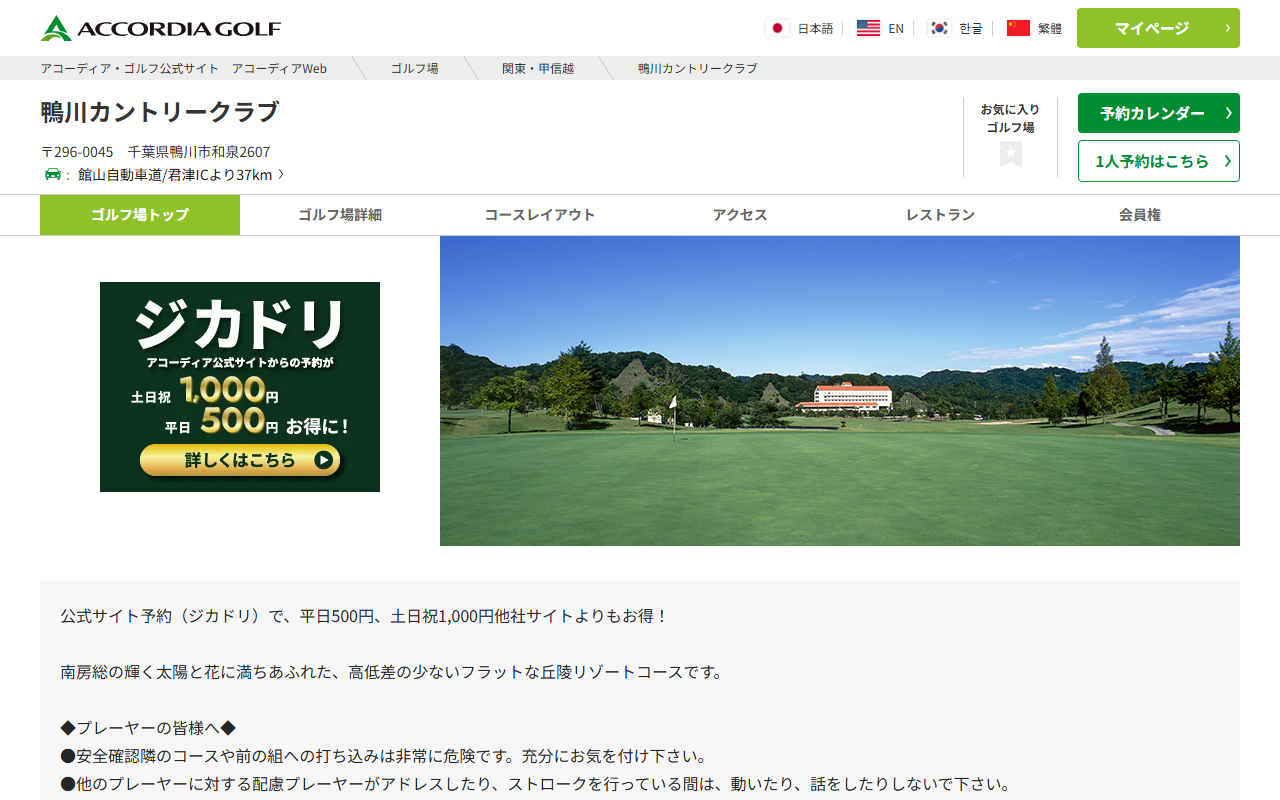
Task: Select the South Korean flag icon
Action: click(939, 28)
